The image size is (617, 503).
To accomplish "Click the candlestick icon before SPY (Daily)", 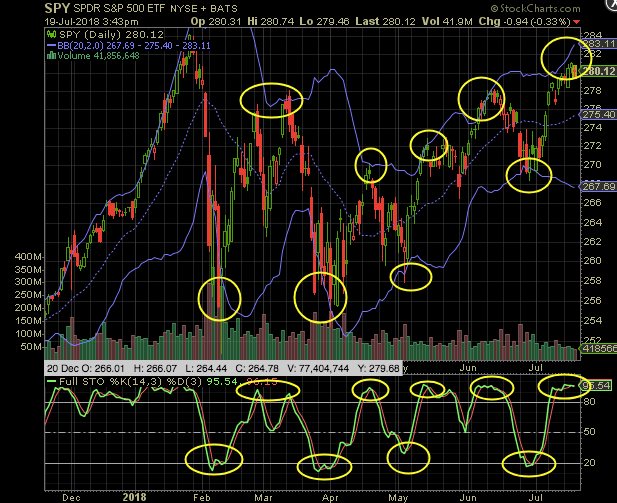I will point(51,35).
